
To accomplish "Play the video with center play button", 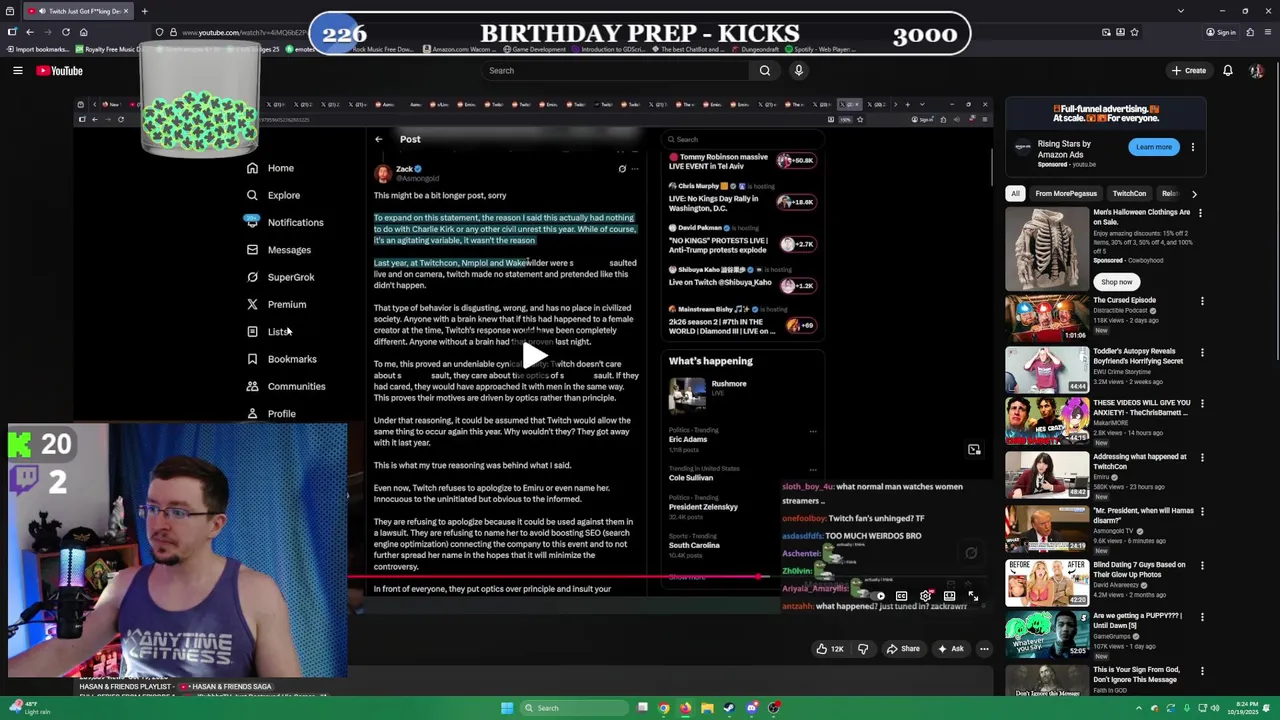I will 534,356.
